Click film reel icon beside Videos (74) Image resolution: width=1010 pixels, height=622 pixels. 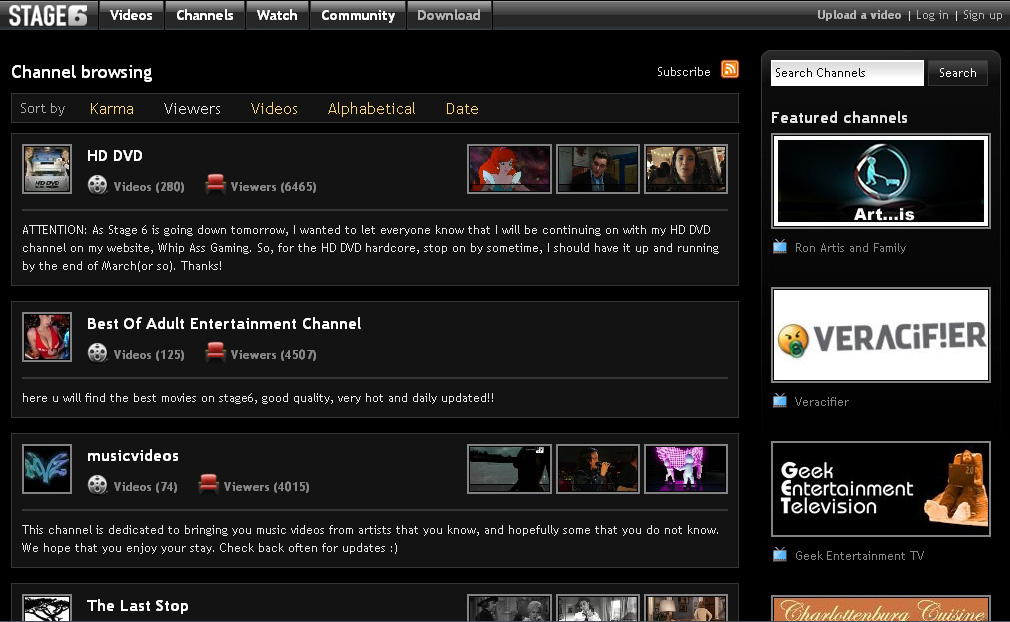pyautogui.click(x=97, y=485)
